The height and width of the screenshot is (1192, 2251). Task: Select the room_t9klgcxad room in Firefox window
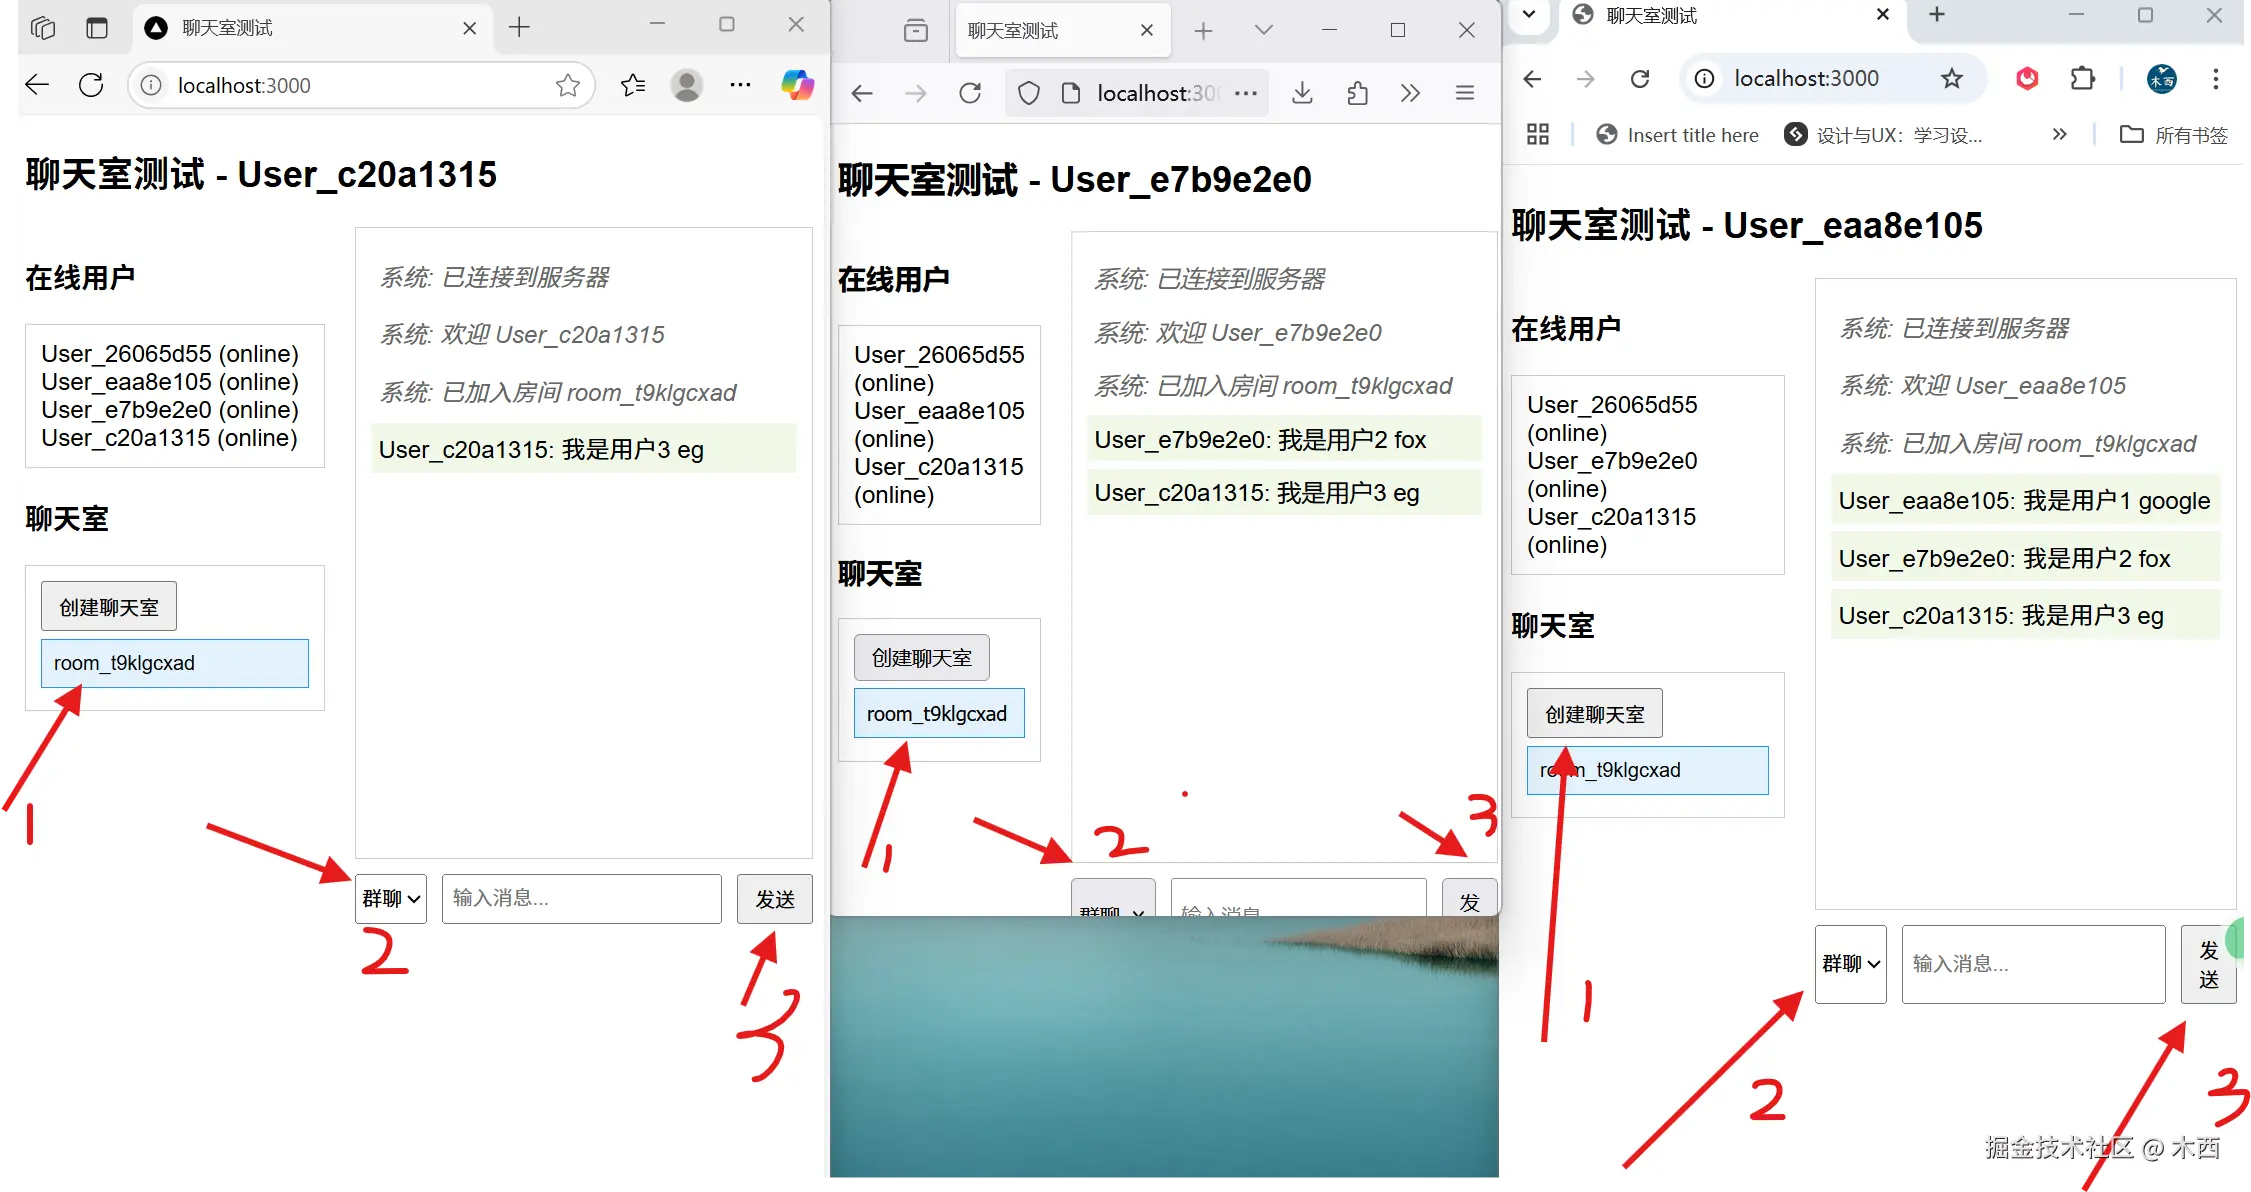938,713
